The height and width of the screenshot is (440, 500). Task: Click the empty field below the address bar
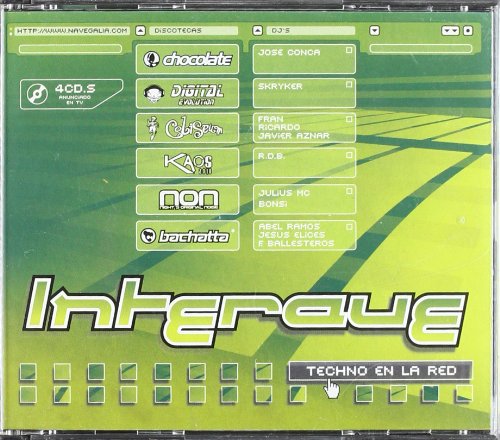click(70, 49)
